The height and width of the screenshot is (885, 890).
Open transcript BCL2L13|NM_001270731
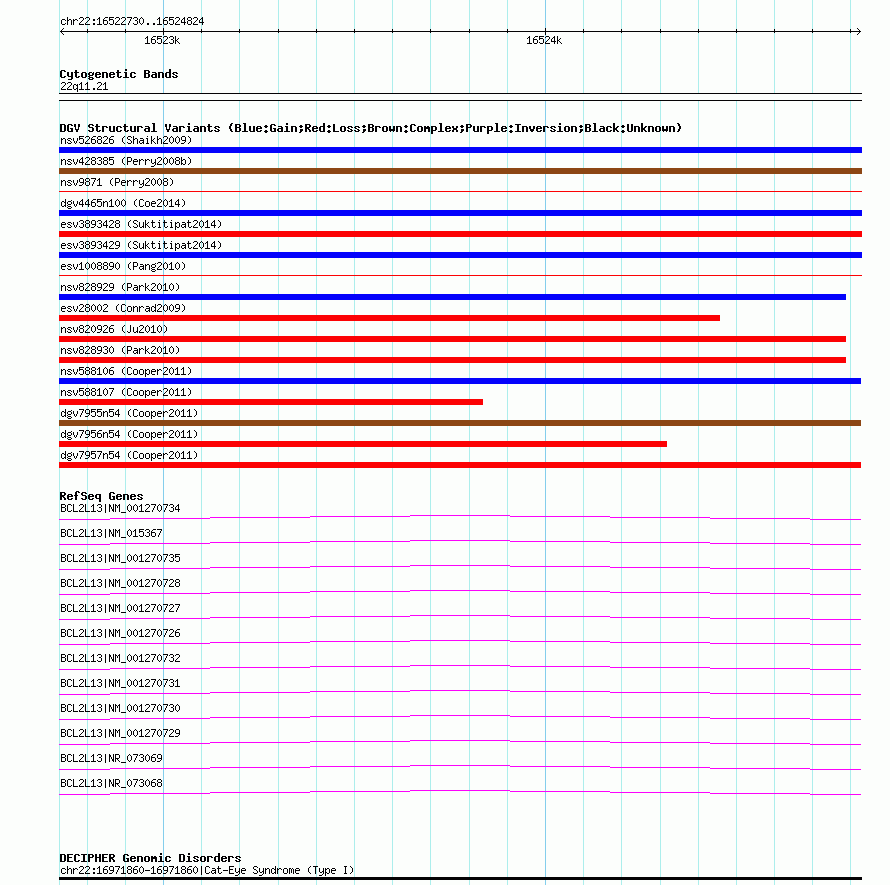(120, 683)
